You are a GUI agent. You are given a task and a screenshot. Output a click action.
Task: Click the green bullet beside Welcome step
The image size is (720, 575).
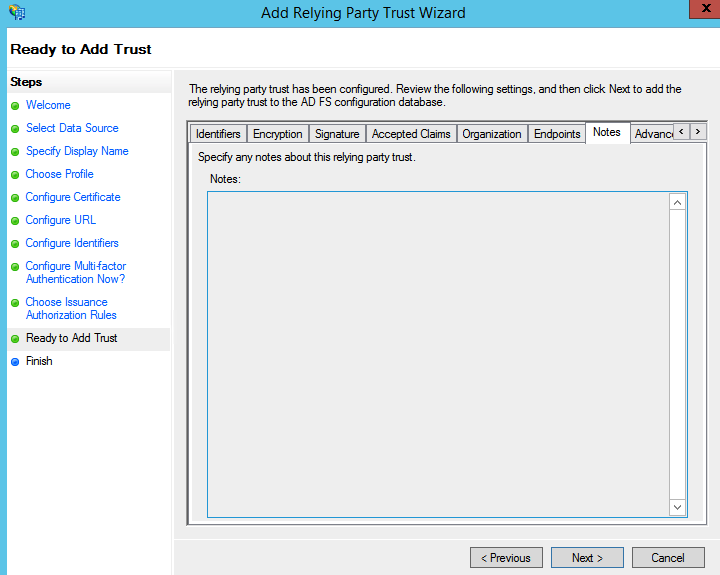tap(15, 106)
